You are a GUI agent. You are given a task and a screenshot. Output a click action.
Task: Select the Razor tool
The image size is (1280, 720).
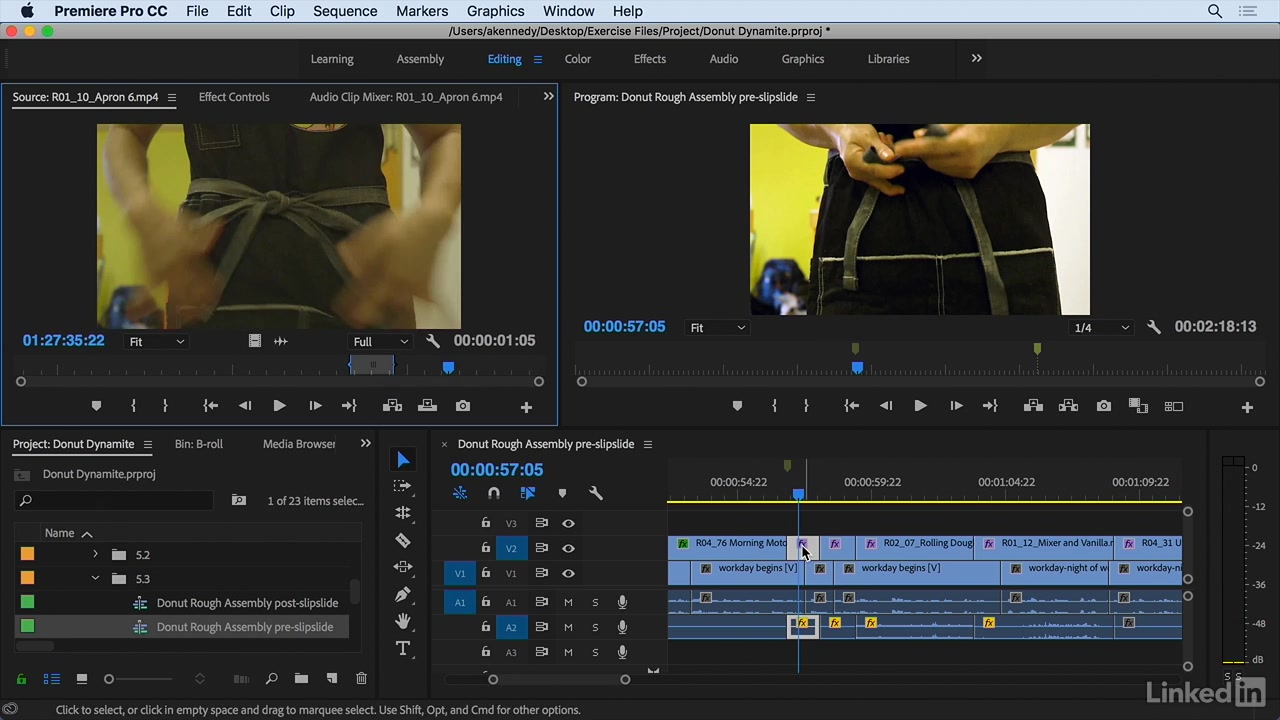(403, 540)
